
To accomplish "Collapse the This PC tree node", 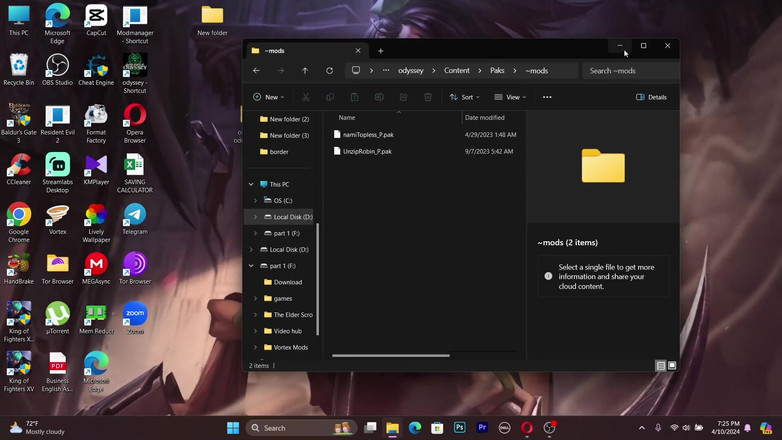I will tap(251, 184).
